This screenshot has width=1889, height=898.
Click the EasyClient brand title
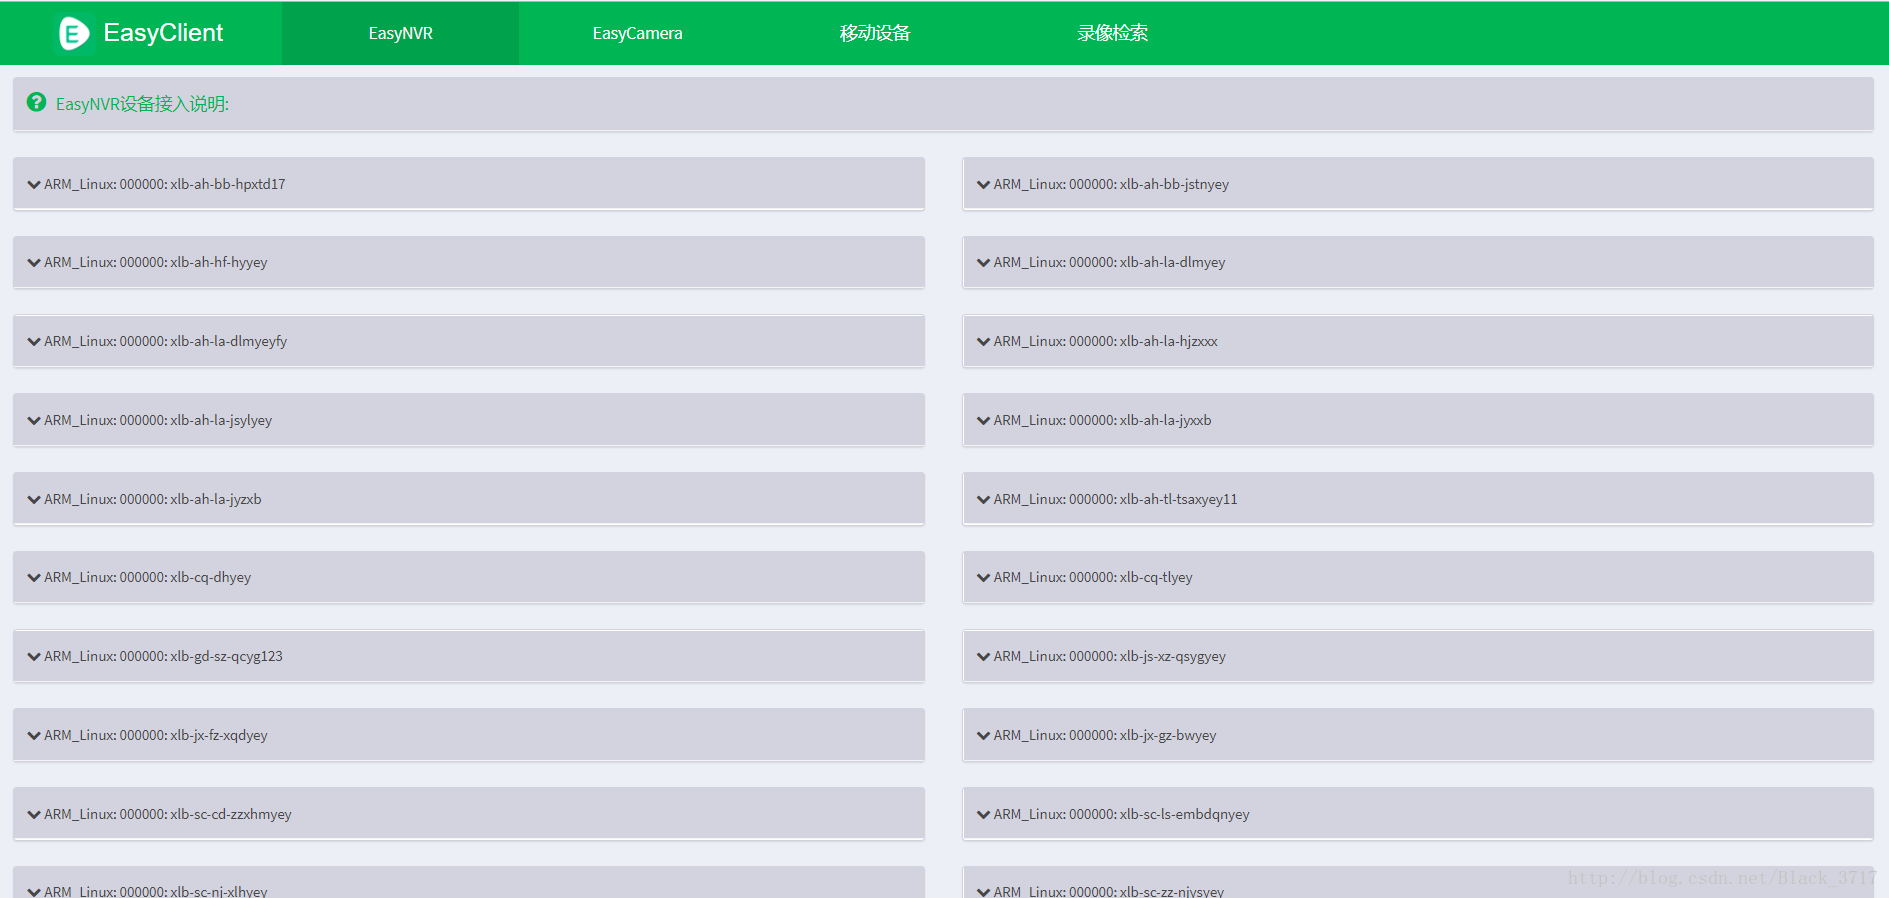[x=163, y=33]
